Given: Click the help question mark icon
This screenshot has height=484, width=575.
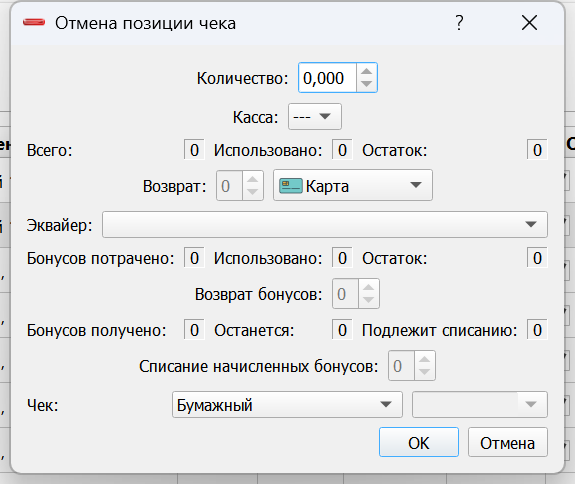Looking at the screenshot, I should (x=459, y=23).
